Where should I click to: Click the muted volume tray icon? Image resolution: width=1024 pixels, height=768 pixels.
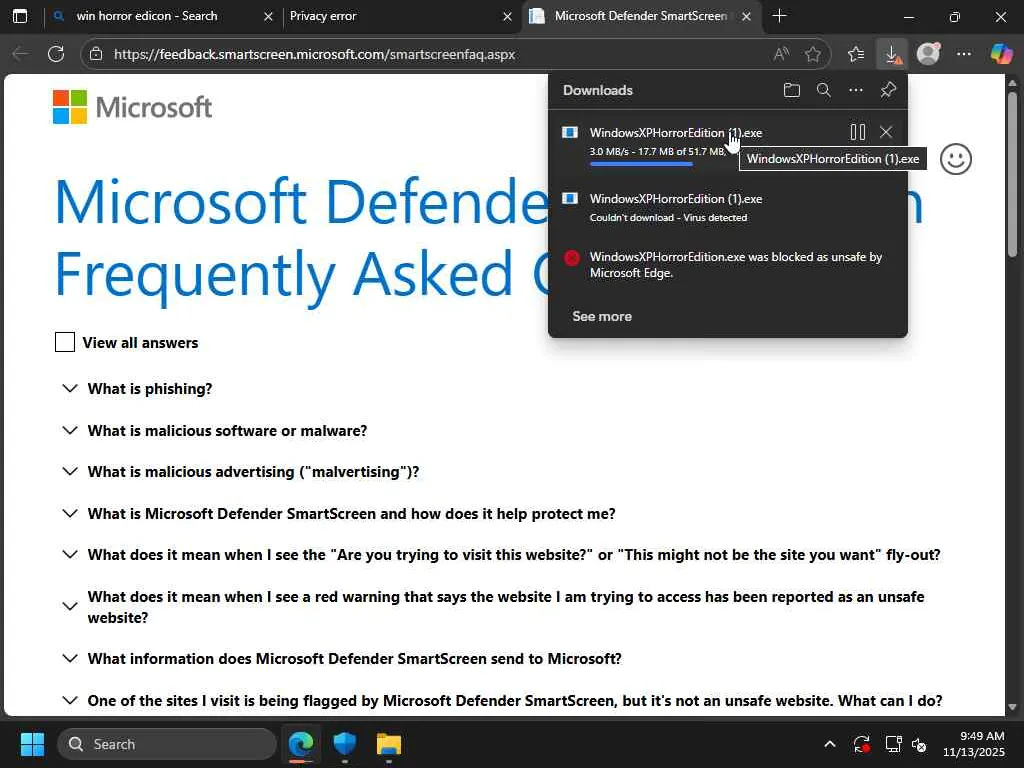tap(919, 744)
